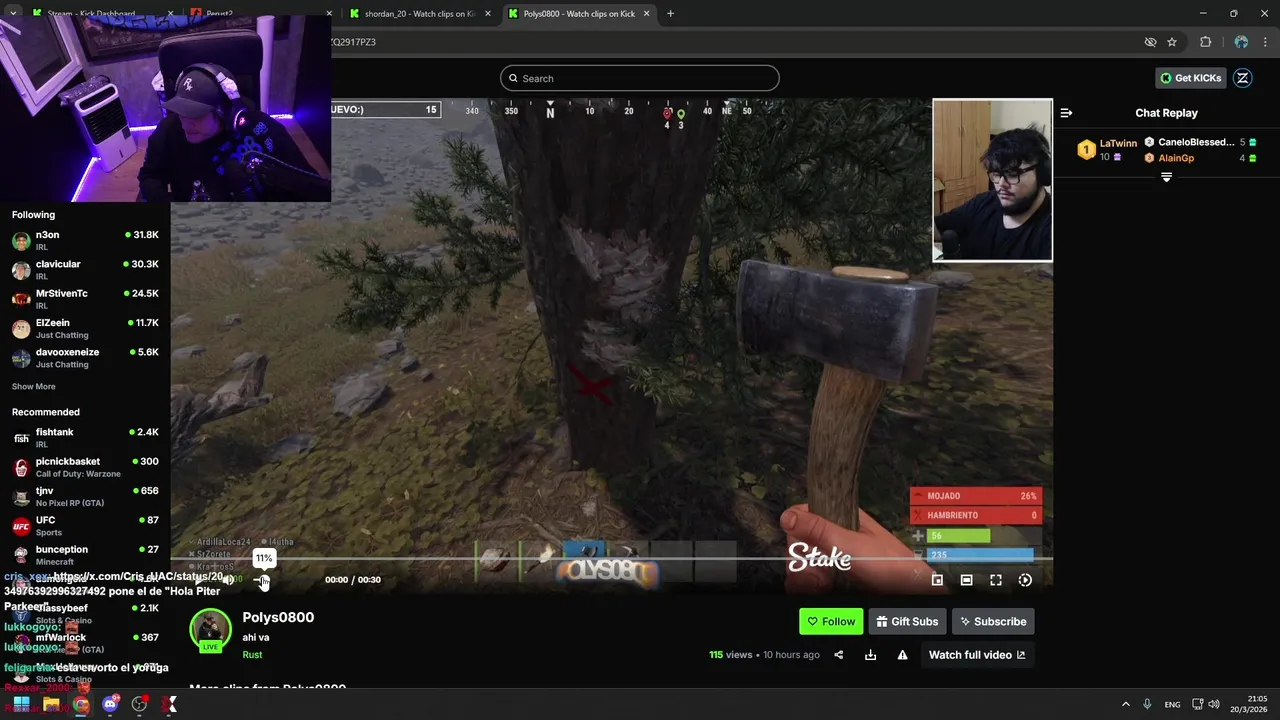Image resolution: width=1280 pixels, height=720 pixels.
Task: Close the Polys0800 browser tab
Action: pyautogui.click(x=646, y=14)
